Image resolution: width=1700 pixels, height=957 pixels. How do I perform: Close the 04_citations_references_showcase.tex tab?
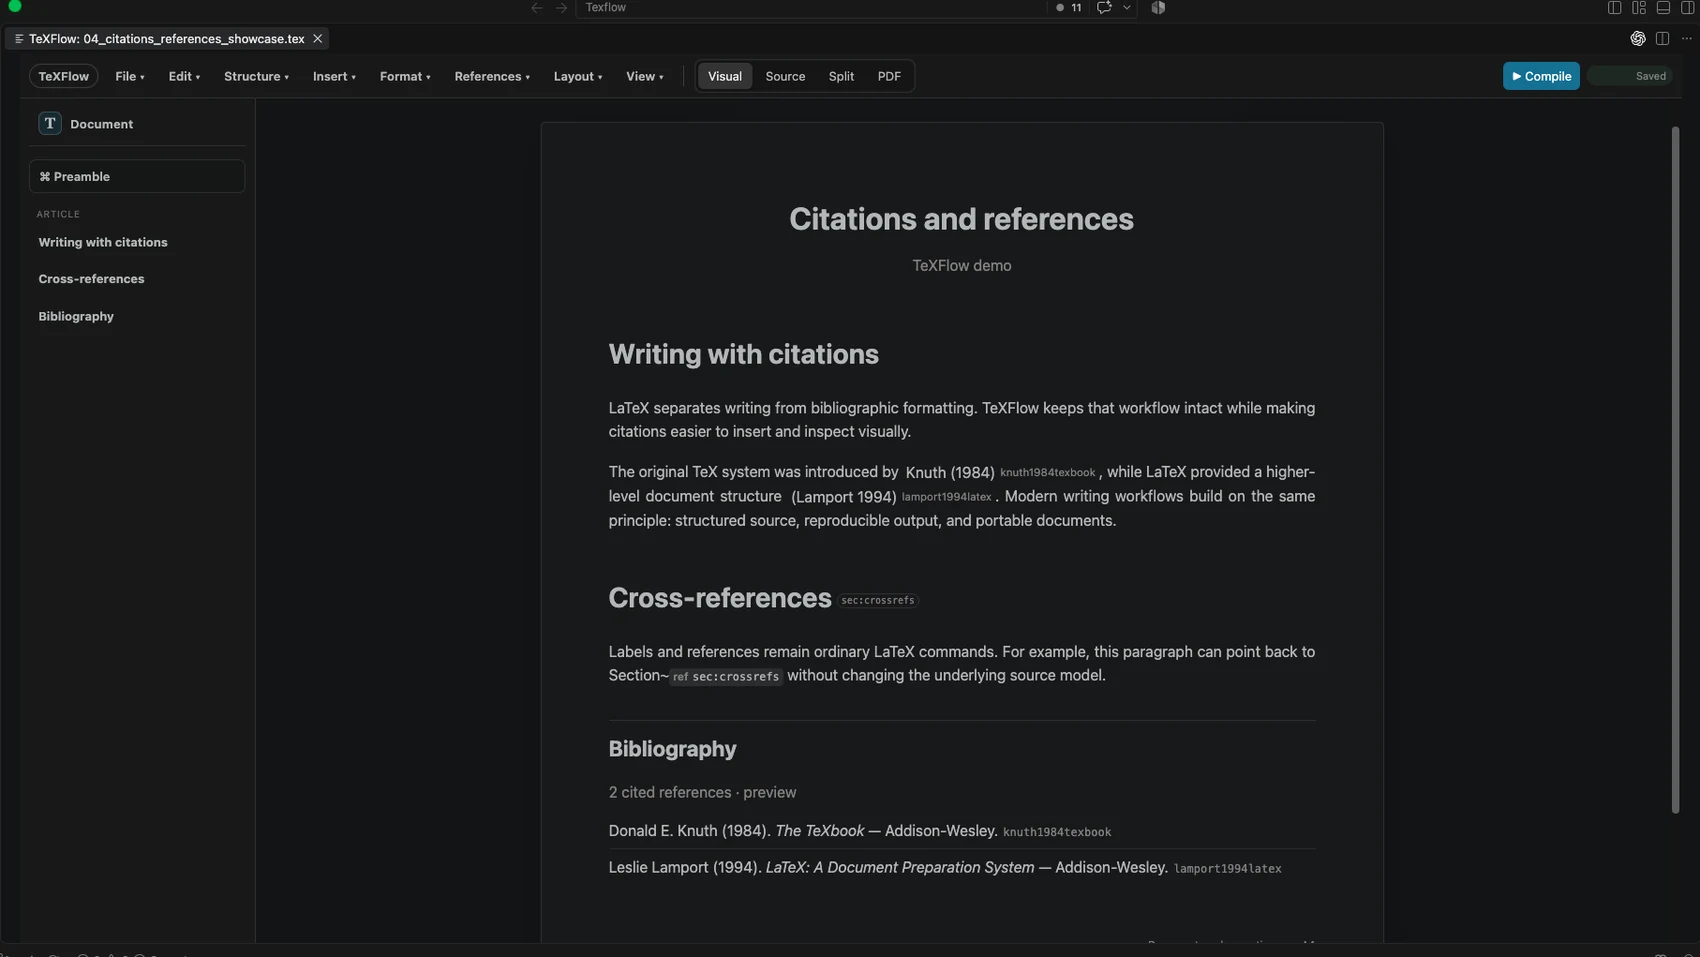pos(317,38)
